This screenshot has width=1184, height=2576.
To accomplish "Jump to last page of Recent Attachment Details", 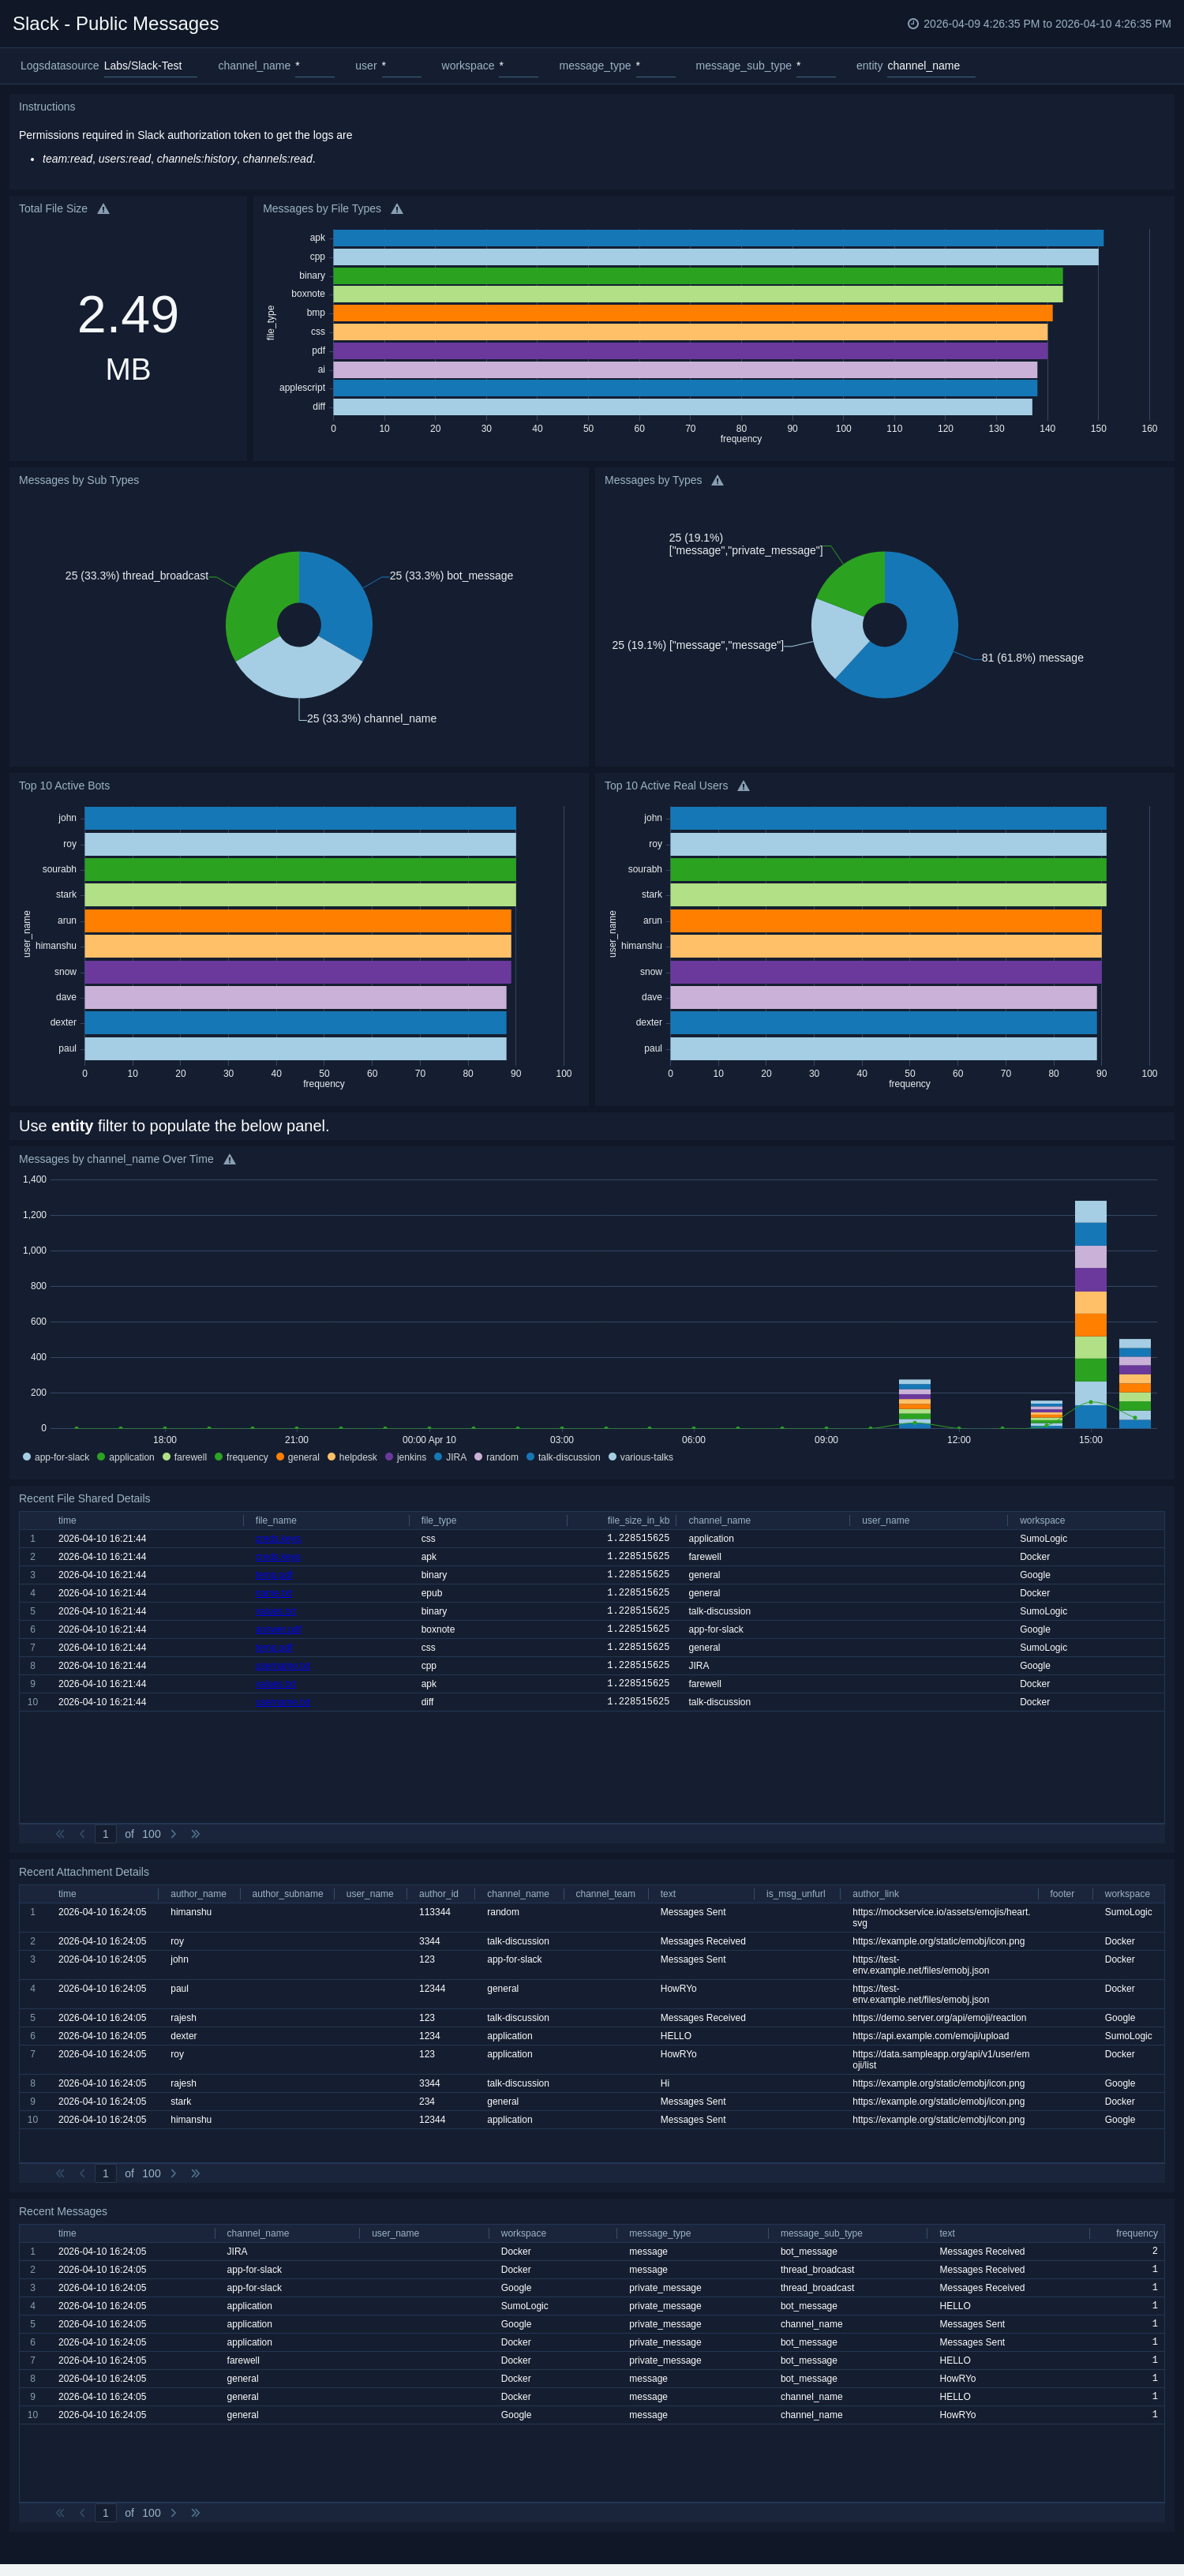I will [195, 2173].
